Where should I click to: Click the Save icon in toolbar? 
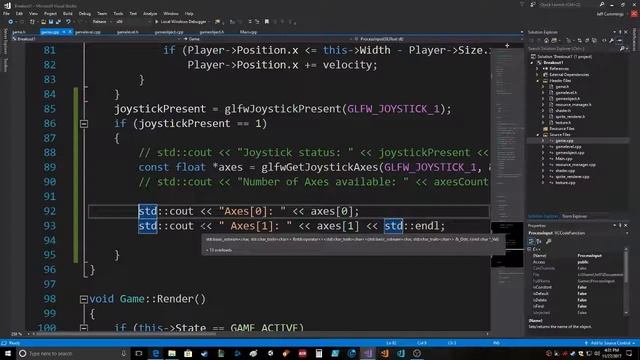[51, 22]
